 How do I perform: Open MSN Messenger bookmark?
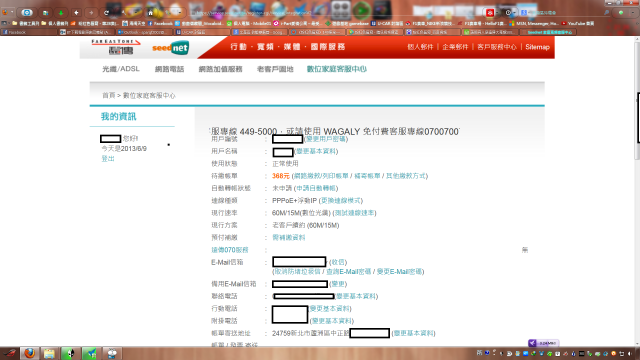(534, 24)
